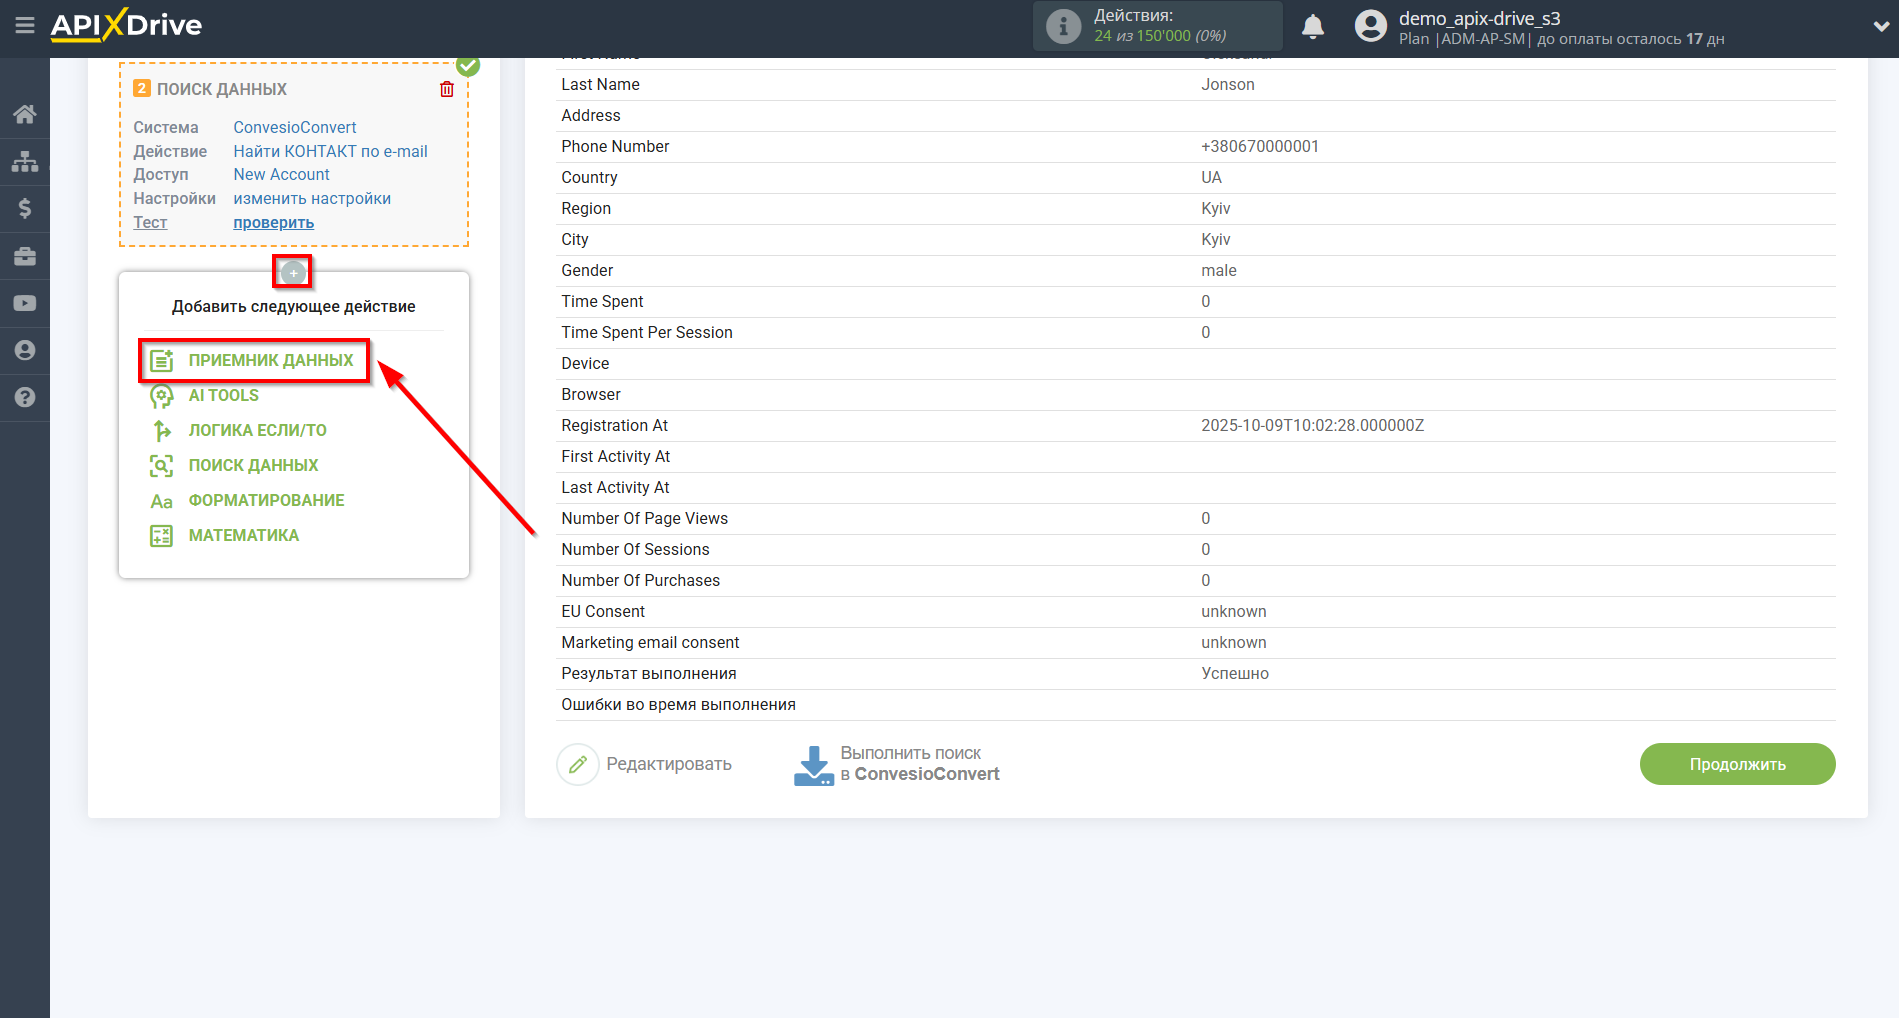The image size is (1899, 1018).
Task: Select ЛОГИКА ЕСЛИ/ТО action option
Action: [257, 431]
